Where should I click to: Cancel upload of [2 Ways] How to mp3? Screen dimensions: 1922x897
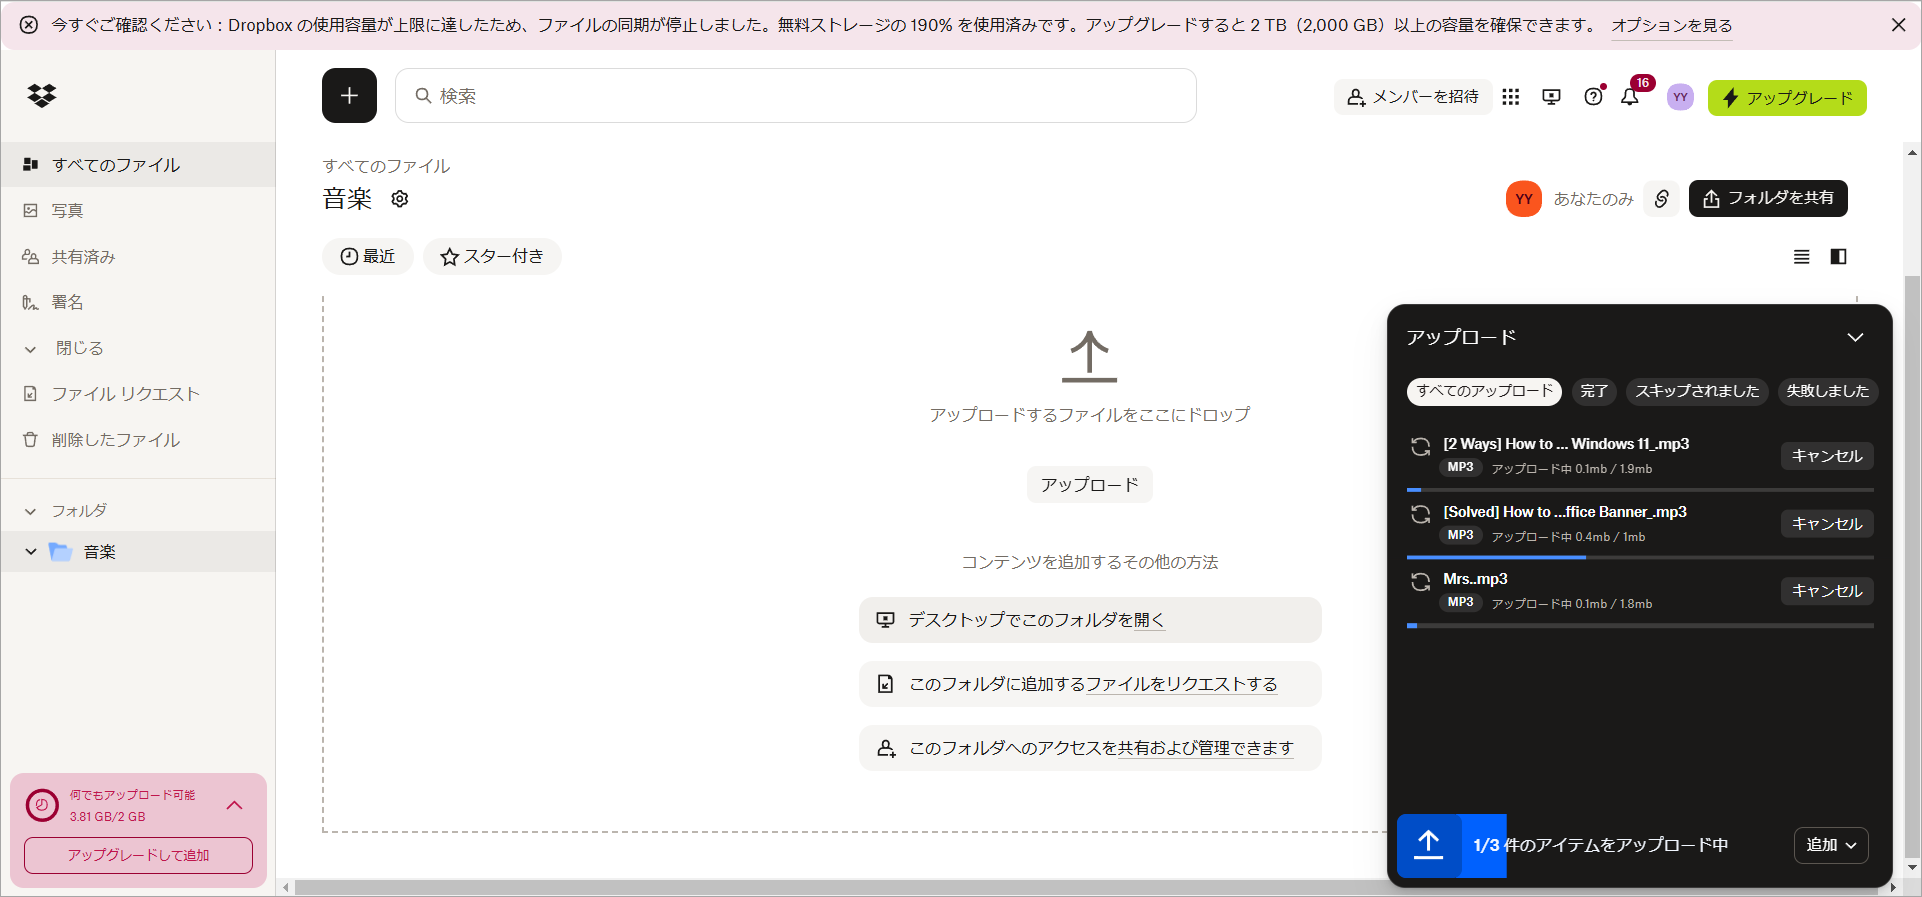coord(1827,456)
